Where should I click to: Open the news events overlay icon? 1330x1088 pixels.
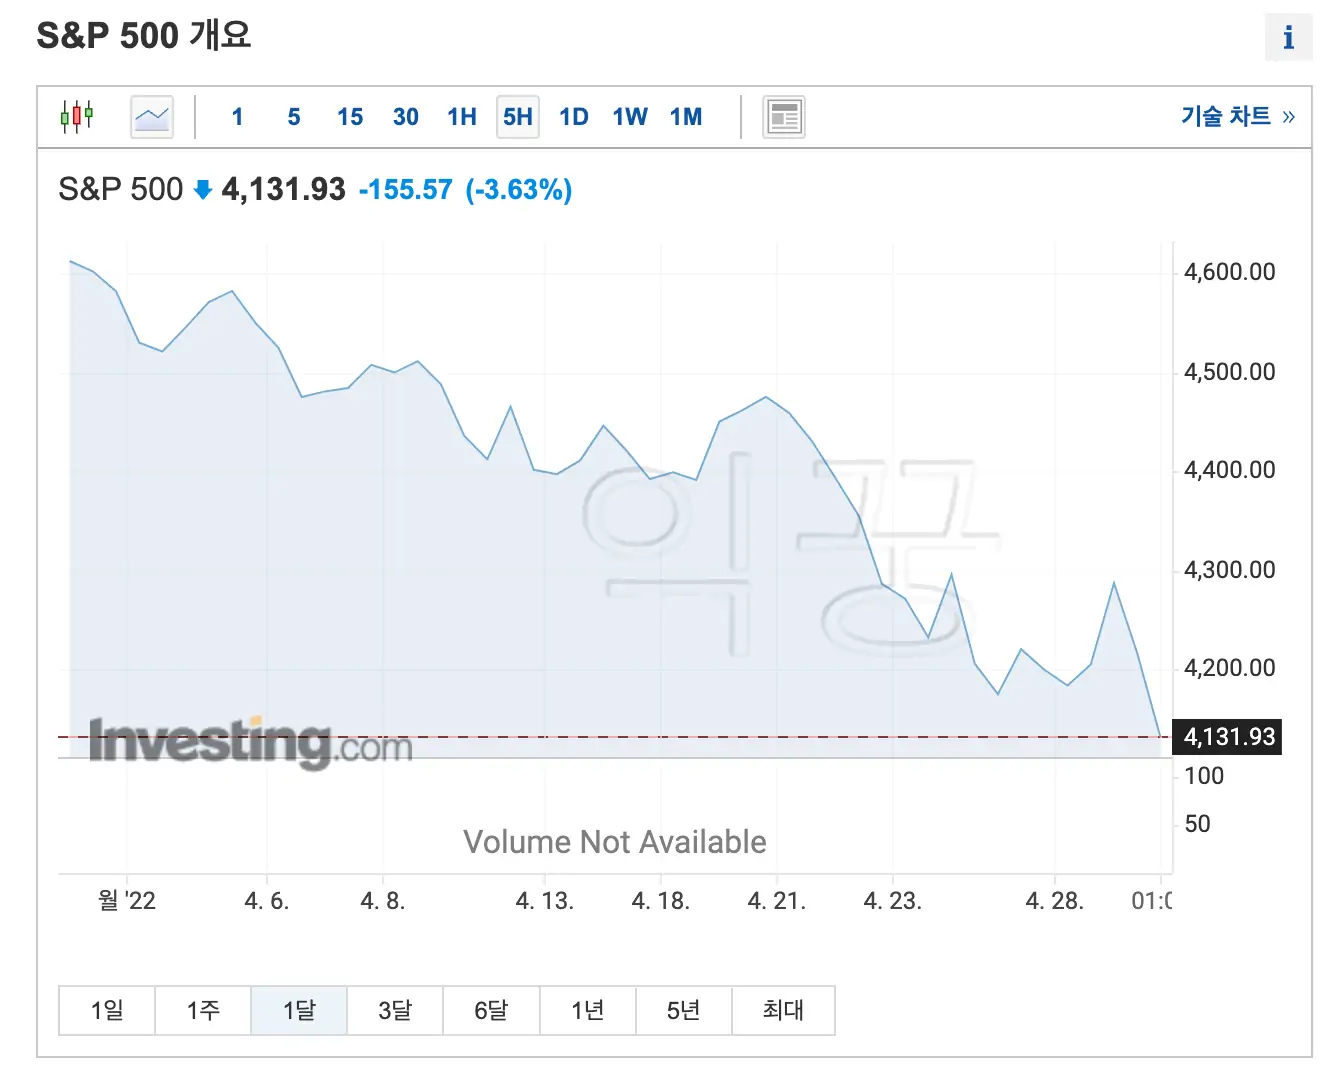[x=783, y=116]
